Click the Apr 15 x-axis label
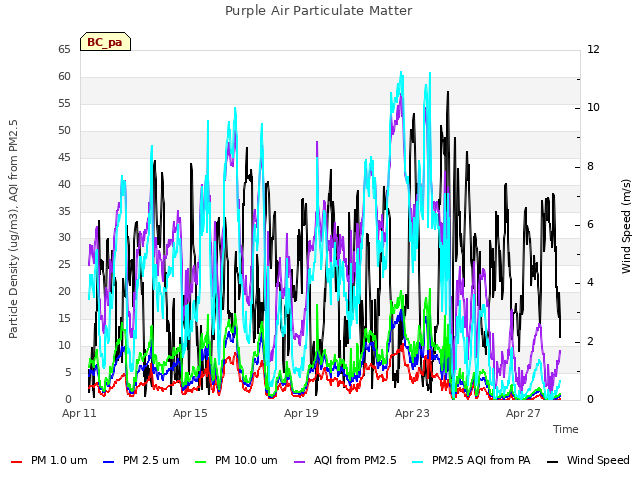 click(x=190, y=413)
